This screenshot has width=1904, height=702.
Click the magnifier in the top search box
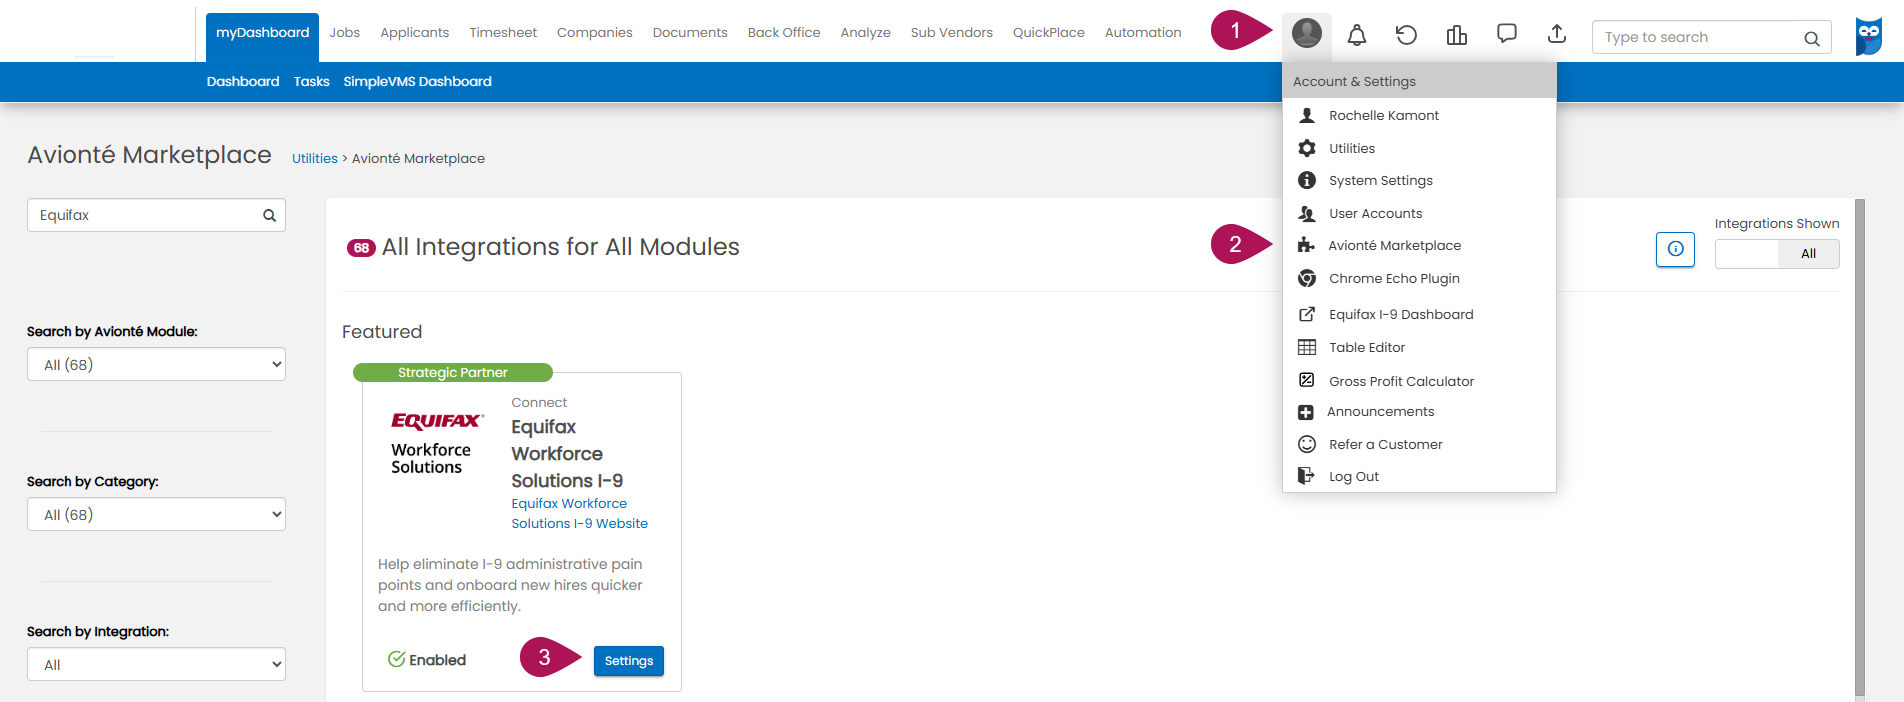pos(1811,38)
